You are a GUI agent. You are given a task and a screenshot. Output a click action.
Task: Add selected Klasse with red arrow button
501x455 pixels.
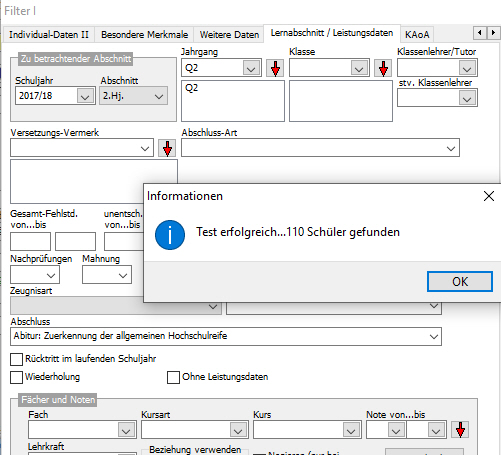(383, 68)
